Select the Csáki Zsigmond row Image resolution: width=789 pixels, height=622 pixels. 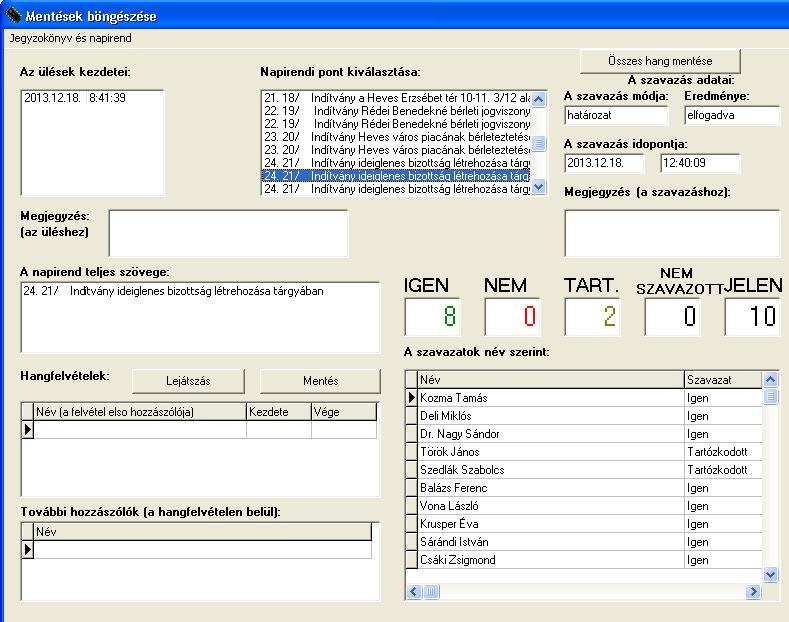(x=584, y=560)
